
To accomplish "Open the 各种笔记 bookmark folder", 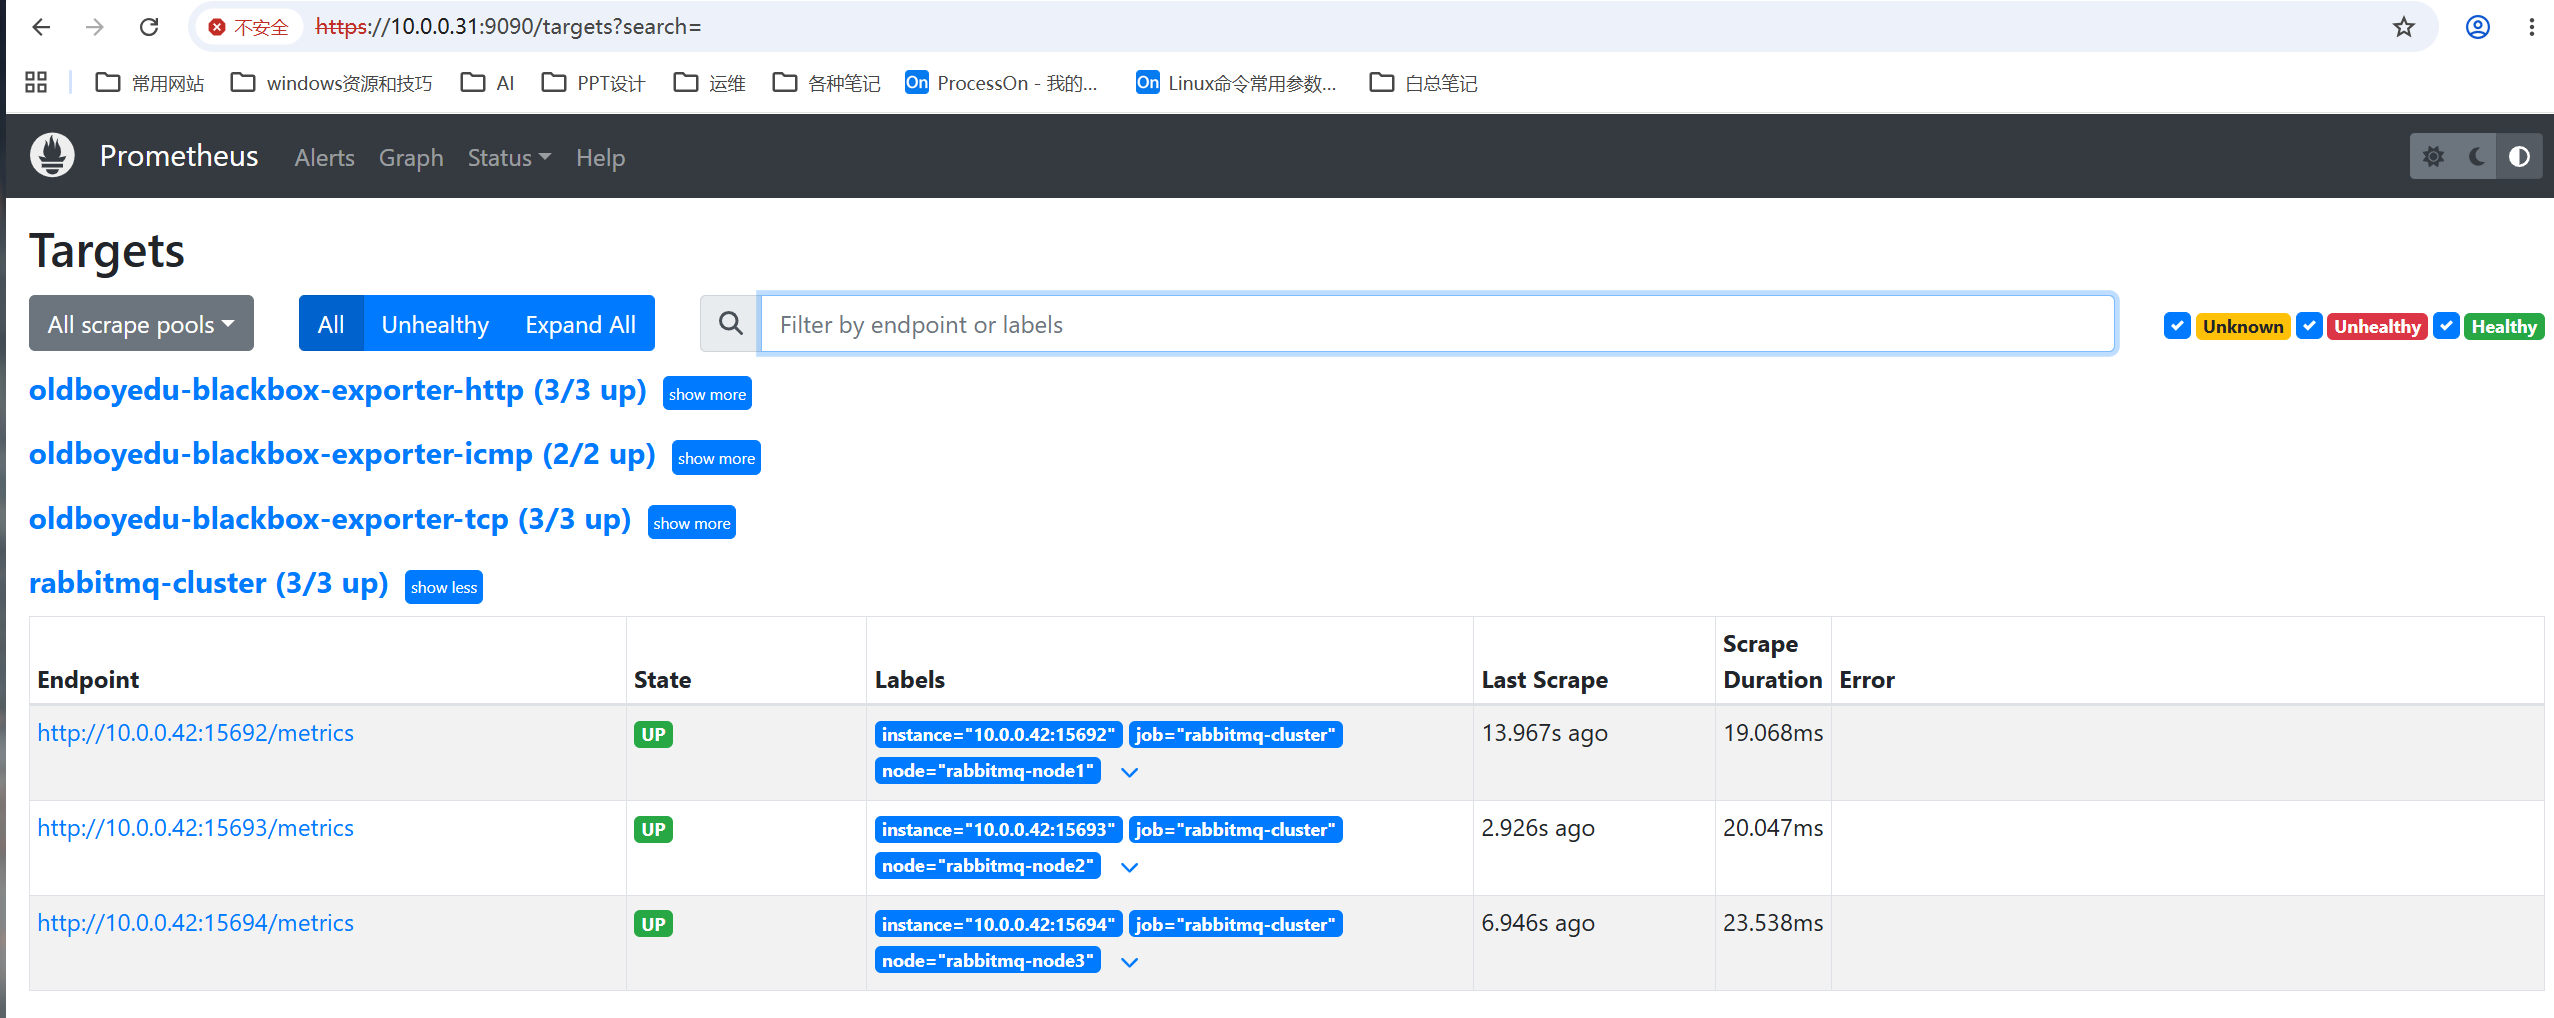I will pyautogui.click(x=827, y=83).
